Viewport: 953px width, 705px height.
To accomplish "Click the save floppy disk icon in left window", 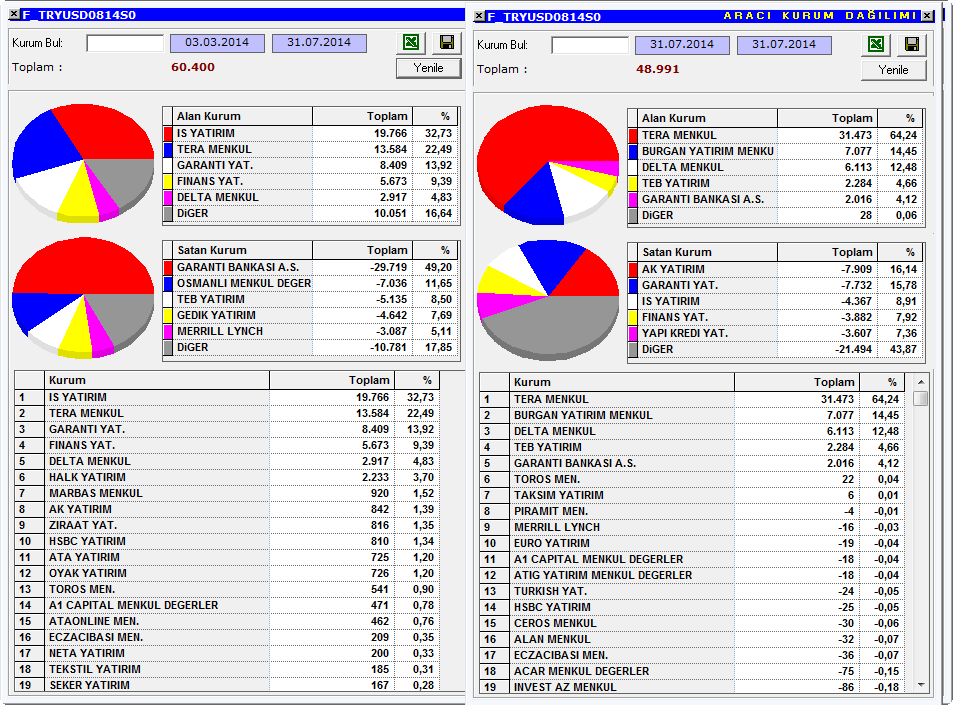I will point(447,42).
